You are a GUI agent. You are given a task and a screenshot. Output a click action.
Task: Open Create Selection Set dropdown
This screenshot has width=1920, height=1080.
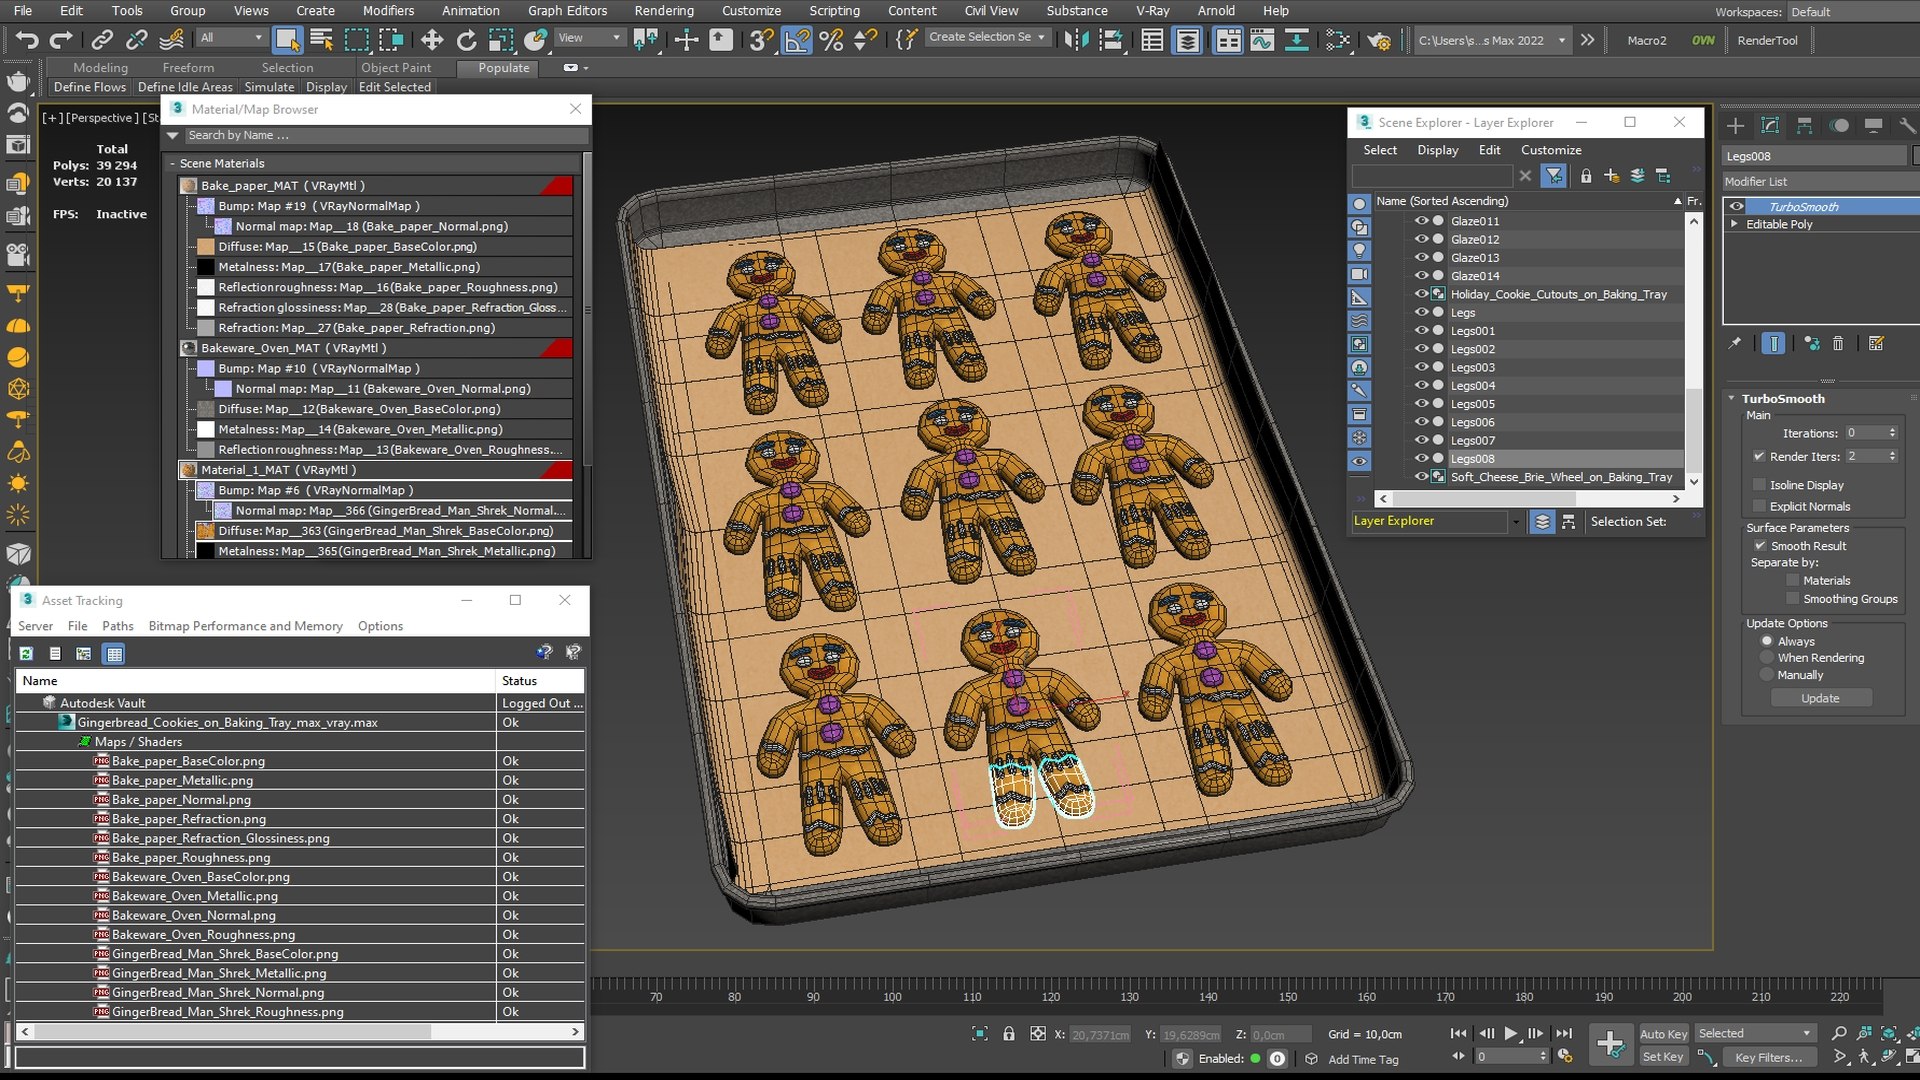coord(987,37)
